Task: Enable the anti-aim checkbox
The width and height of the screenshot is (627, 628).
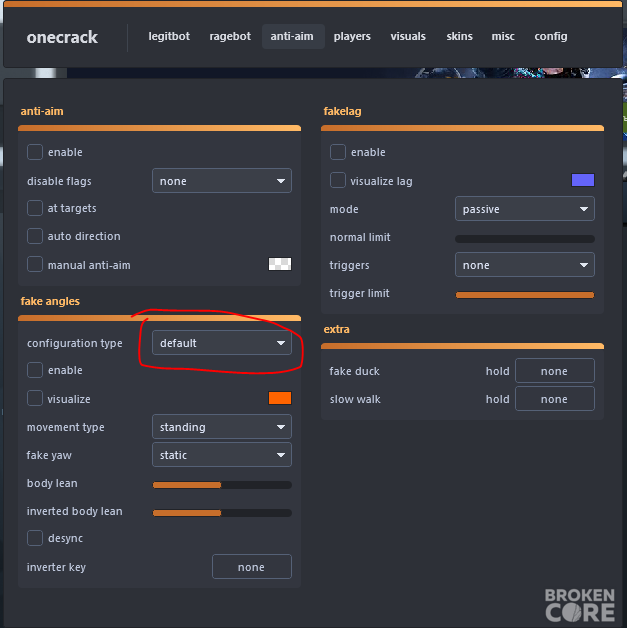Action: tap(35, 152)
